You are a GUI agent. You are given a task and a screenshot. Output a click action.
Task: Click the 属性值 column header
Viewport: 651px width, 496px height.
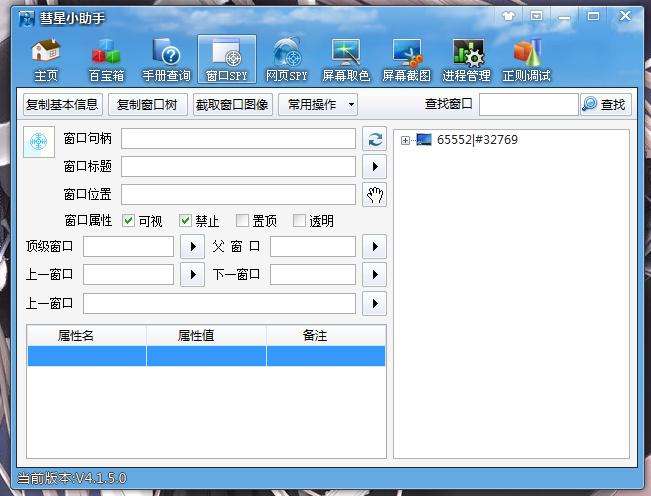click(206, 335)
